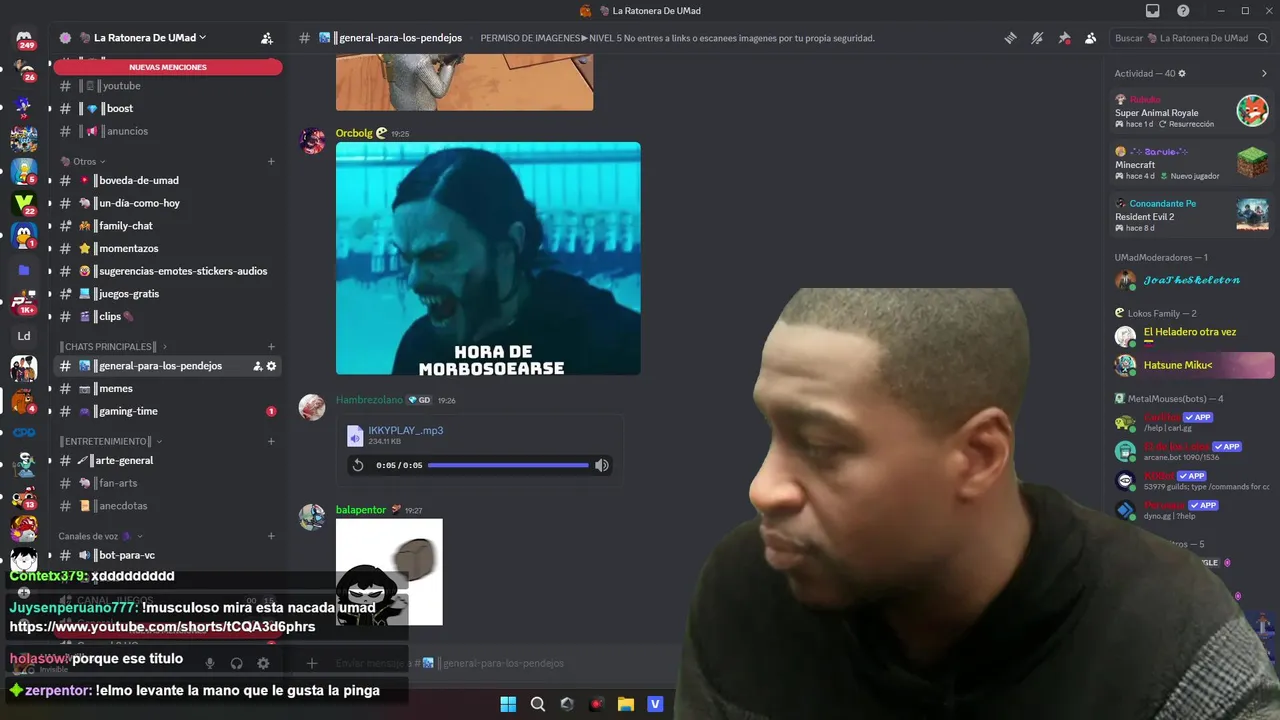1280x720 pixels.
Task: Open the memes channel
Action: point(166,388)
